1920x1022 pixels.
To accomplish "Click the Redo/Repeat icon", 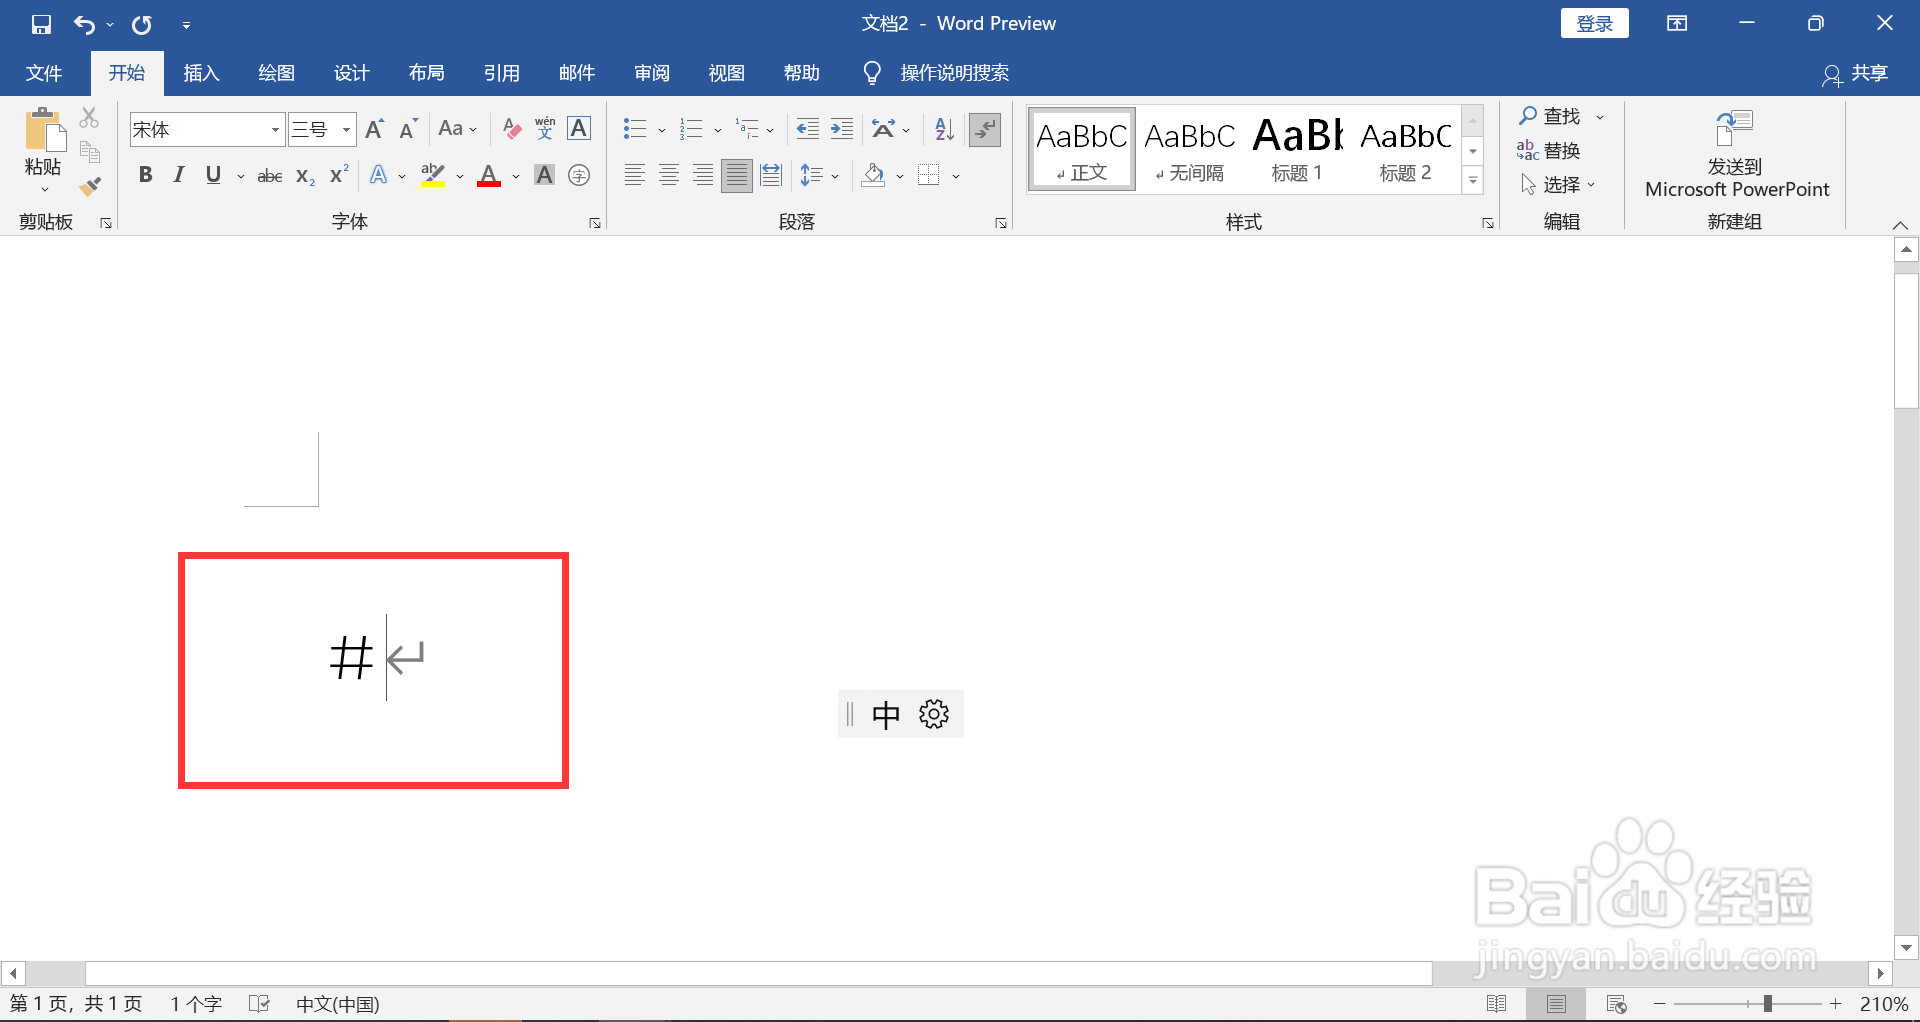I will click(142, 24).
